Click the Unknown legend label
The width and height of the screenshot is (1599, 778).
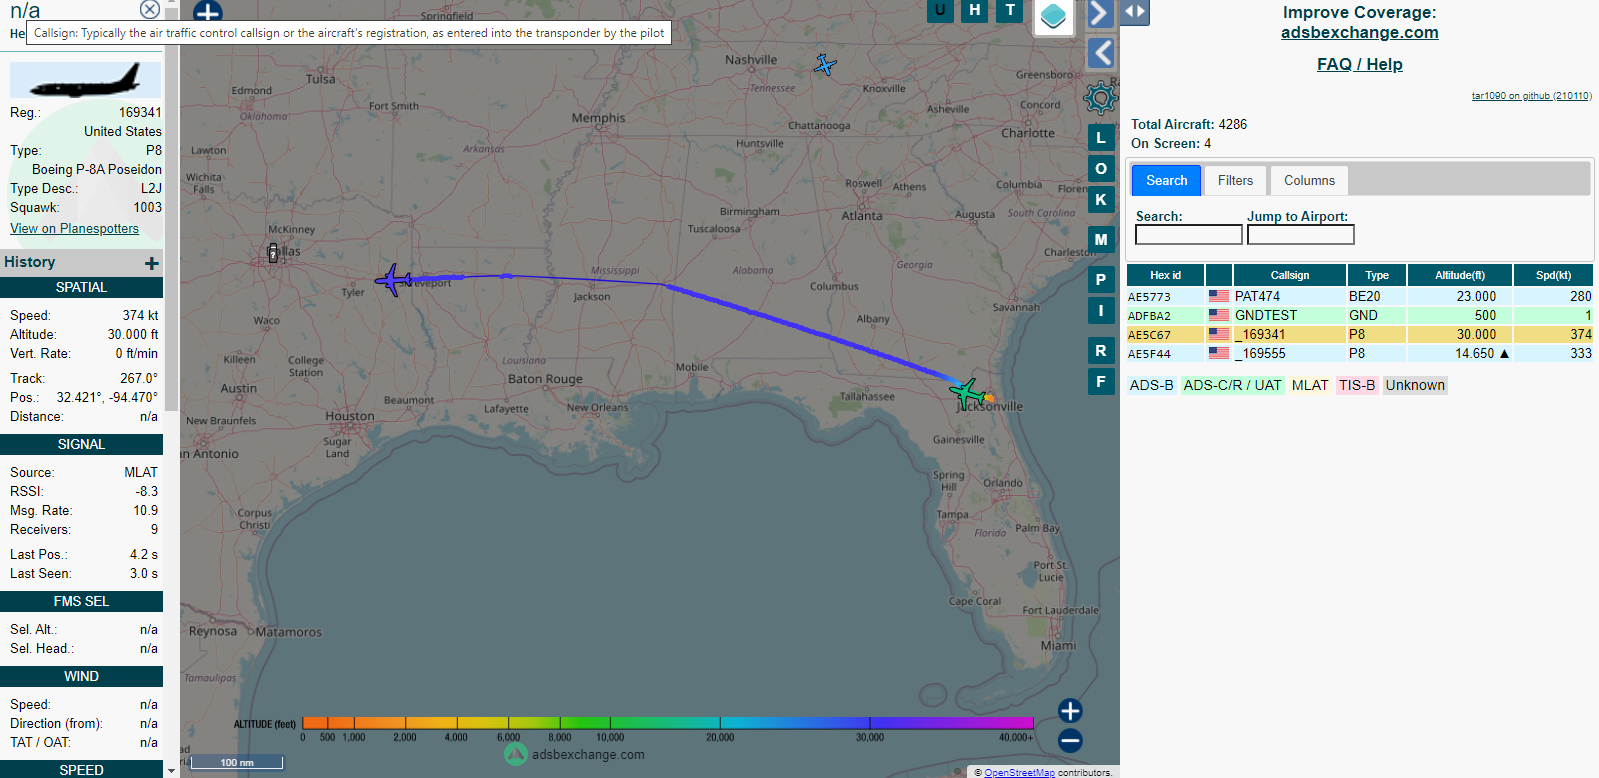(x=1415, y=386)
